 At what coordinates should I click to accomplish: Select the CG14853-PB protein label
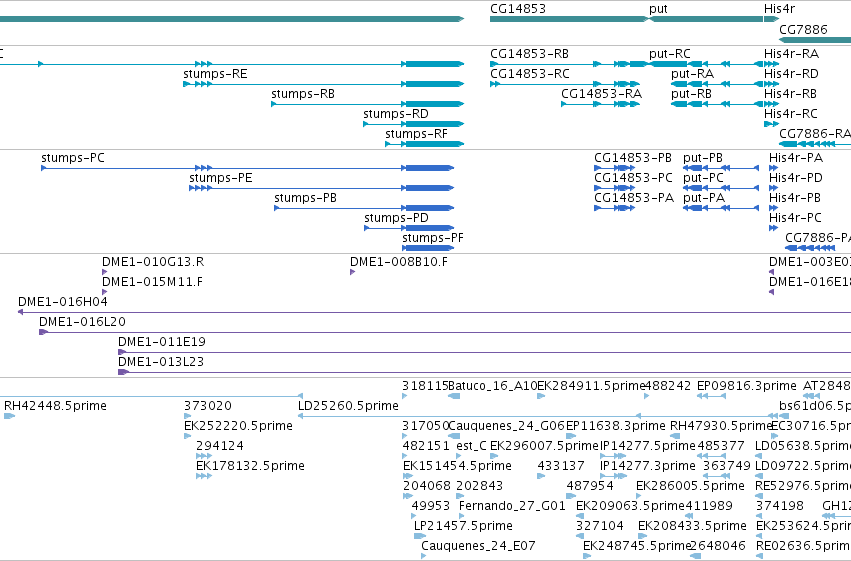[x=633, y=158]
